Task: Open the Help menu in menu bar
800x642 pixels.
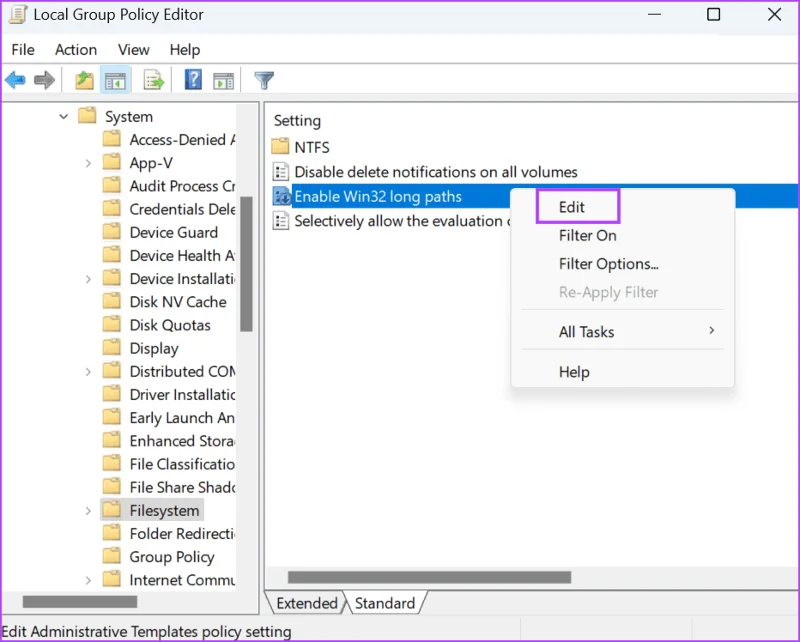Action: [x=185, y=50]
